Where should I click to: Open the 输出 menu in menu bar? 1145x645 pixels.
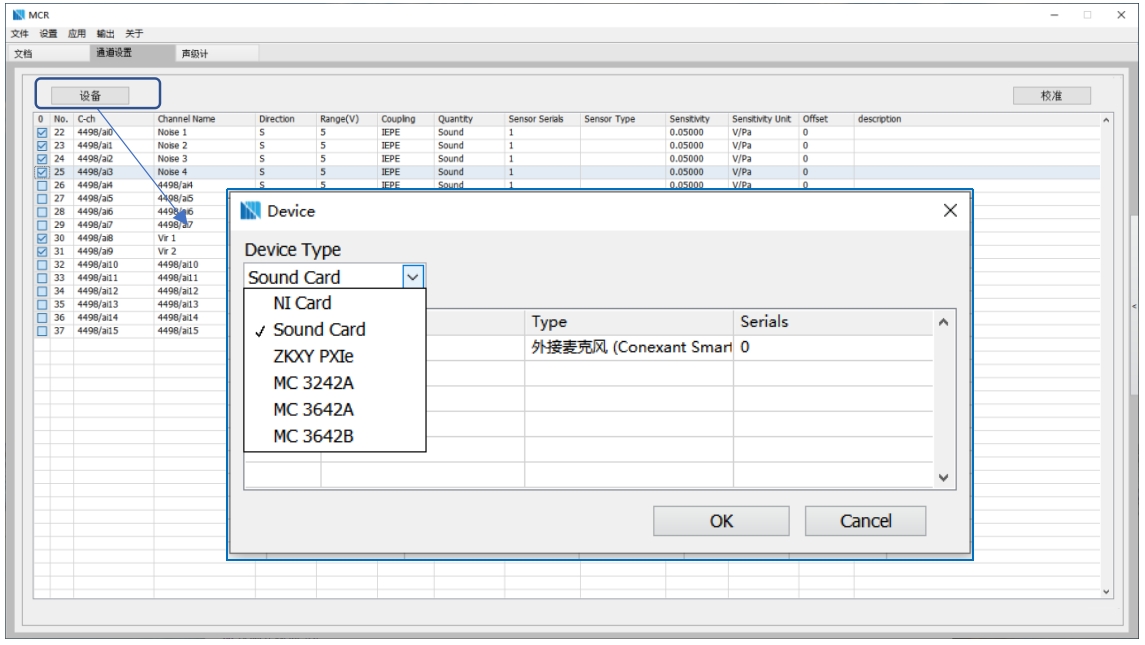pyautogui.click(x=106, y=33)
